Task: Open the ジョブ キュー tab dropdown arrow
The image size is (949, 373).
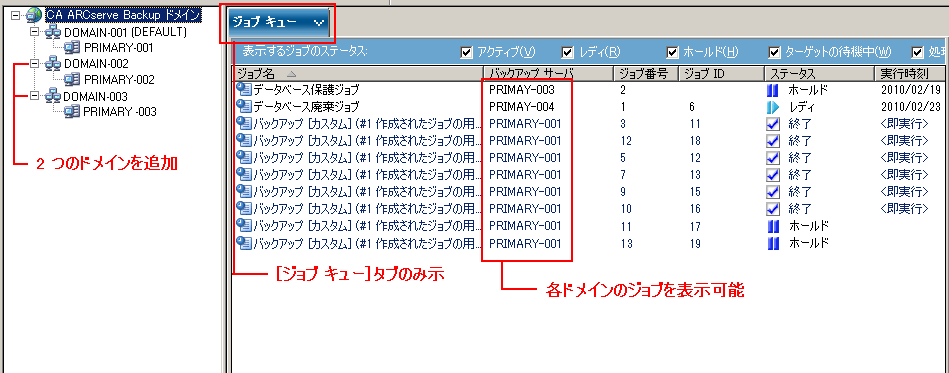Action: (319, 23)
